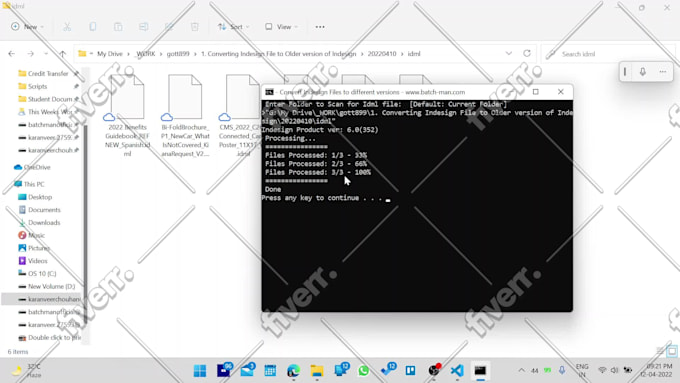The height and width of the screenshot is (383, 680).
Task: Select 2022 Benefits Guidebook idml file
Action: 127,116
